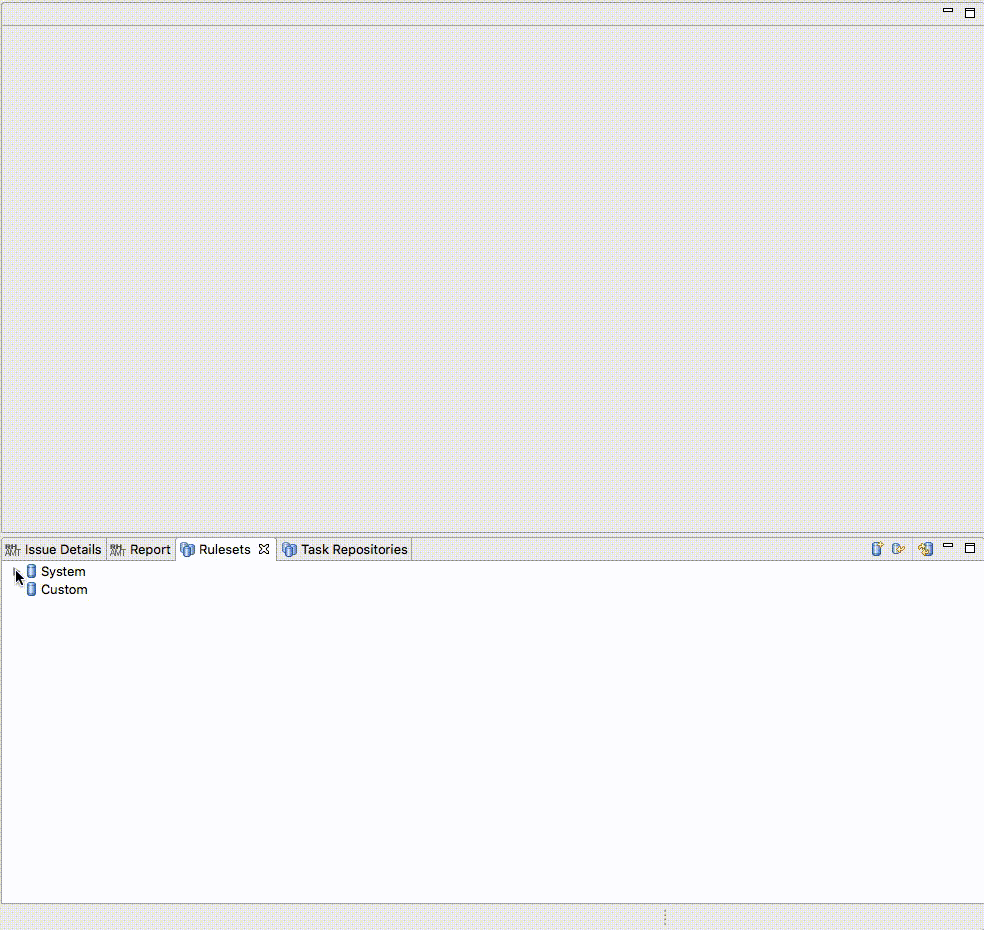
Task: Minimize the Rulesets bottom panel
Action: 948,547
